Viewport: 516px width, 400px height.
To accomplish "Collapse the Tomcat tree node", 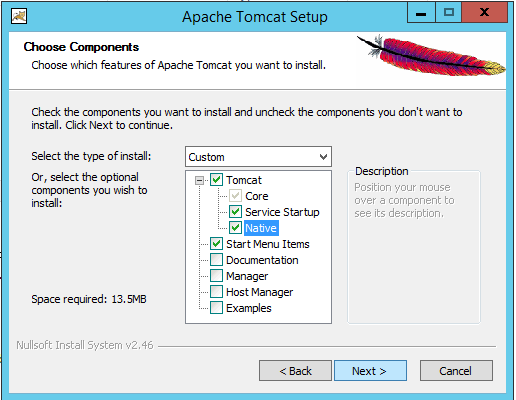I will (x=199, y=180).
